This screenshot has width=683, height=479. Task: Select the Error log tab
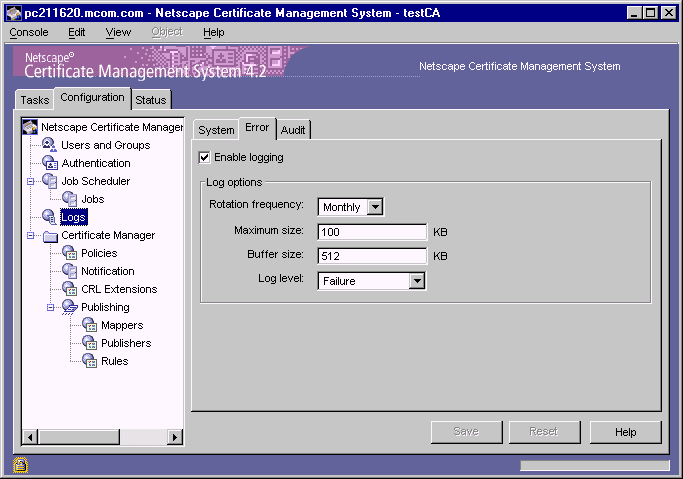[x=257, y=128]
